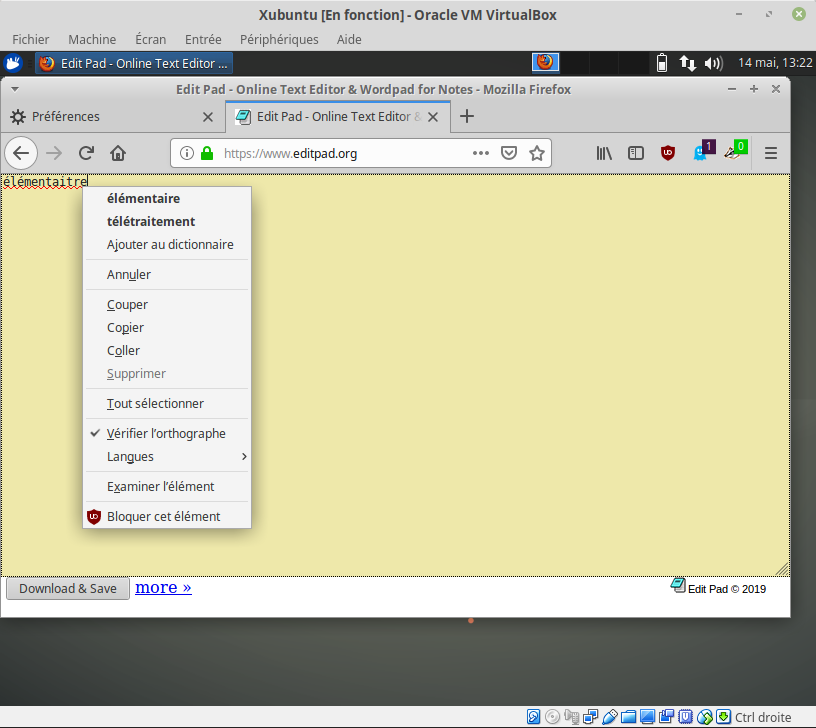This screenshot has width=816, height=728.
Task: Go to the Firefox home page icon
Action: 118,153
